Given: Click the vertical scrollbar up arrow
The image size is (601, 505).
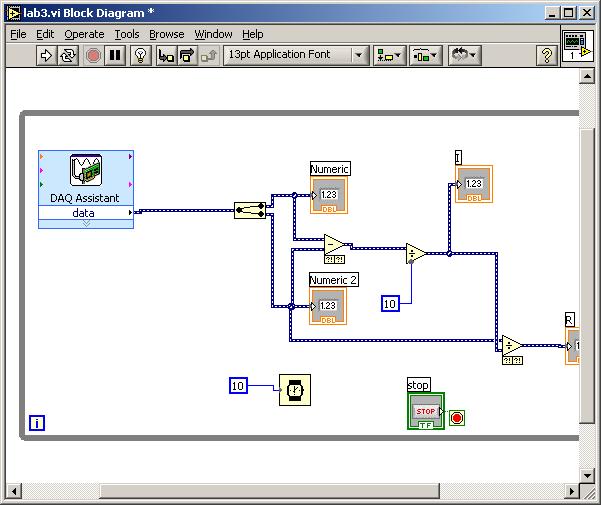Looking at the screenshot, I should click(x=587, y=77).
